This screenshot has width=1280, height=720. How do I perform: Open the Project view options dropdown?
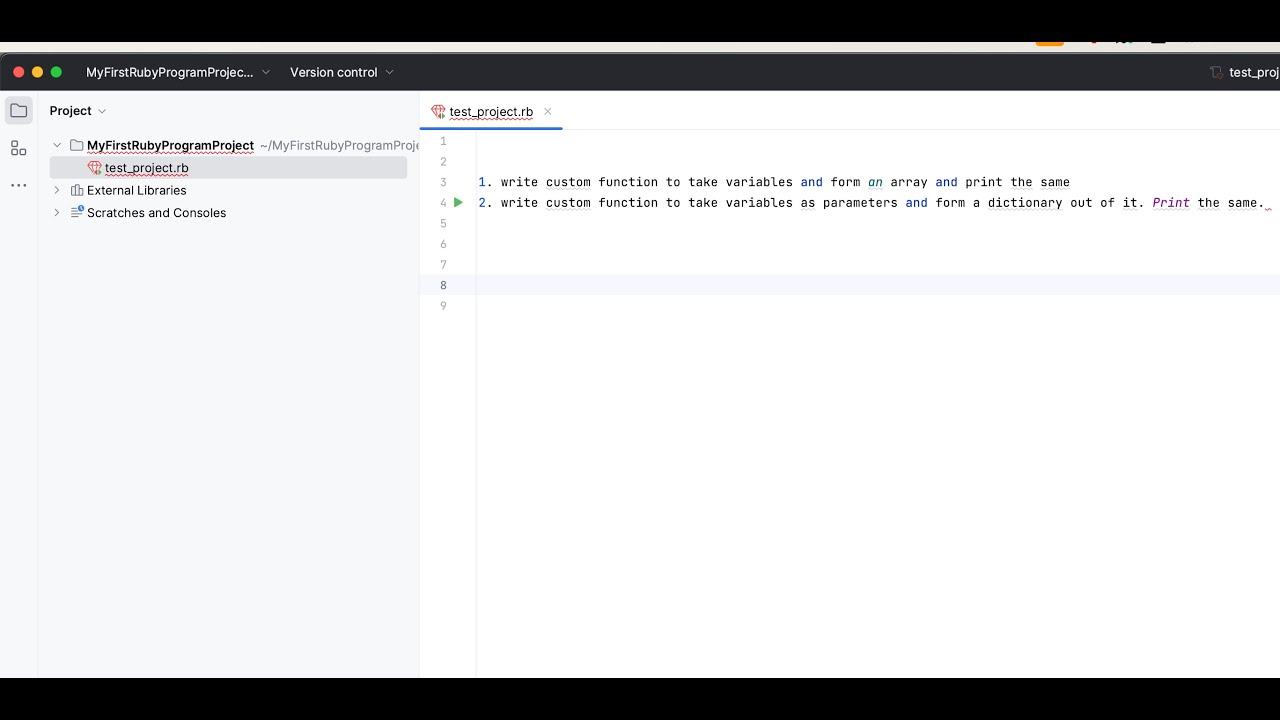point(102,111)
